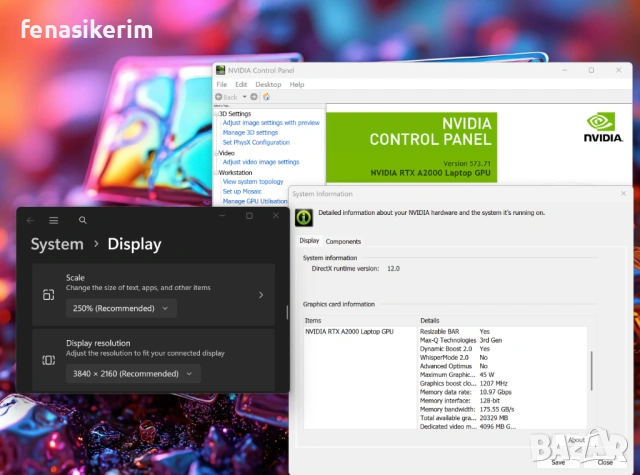Click the Max-Q Technologies 3rd Gen row
Image resolution: width=640 pixels, height=475 pixels.
pos(503,340)
